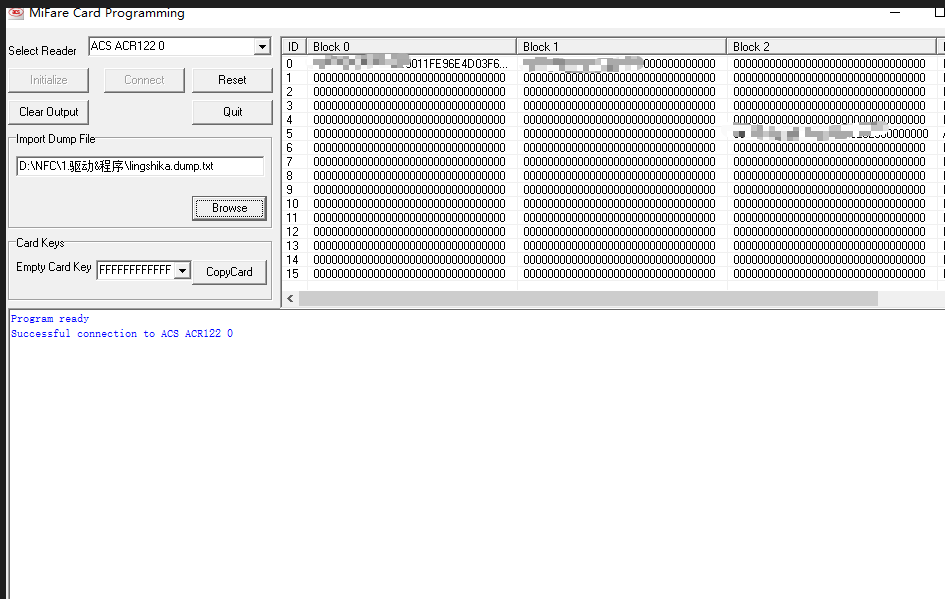
Task: Select the Block 0 column header
Action: 411,47
